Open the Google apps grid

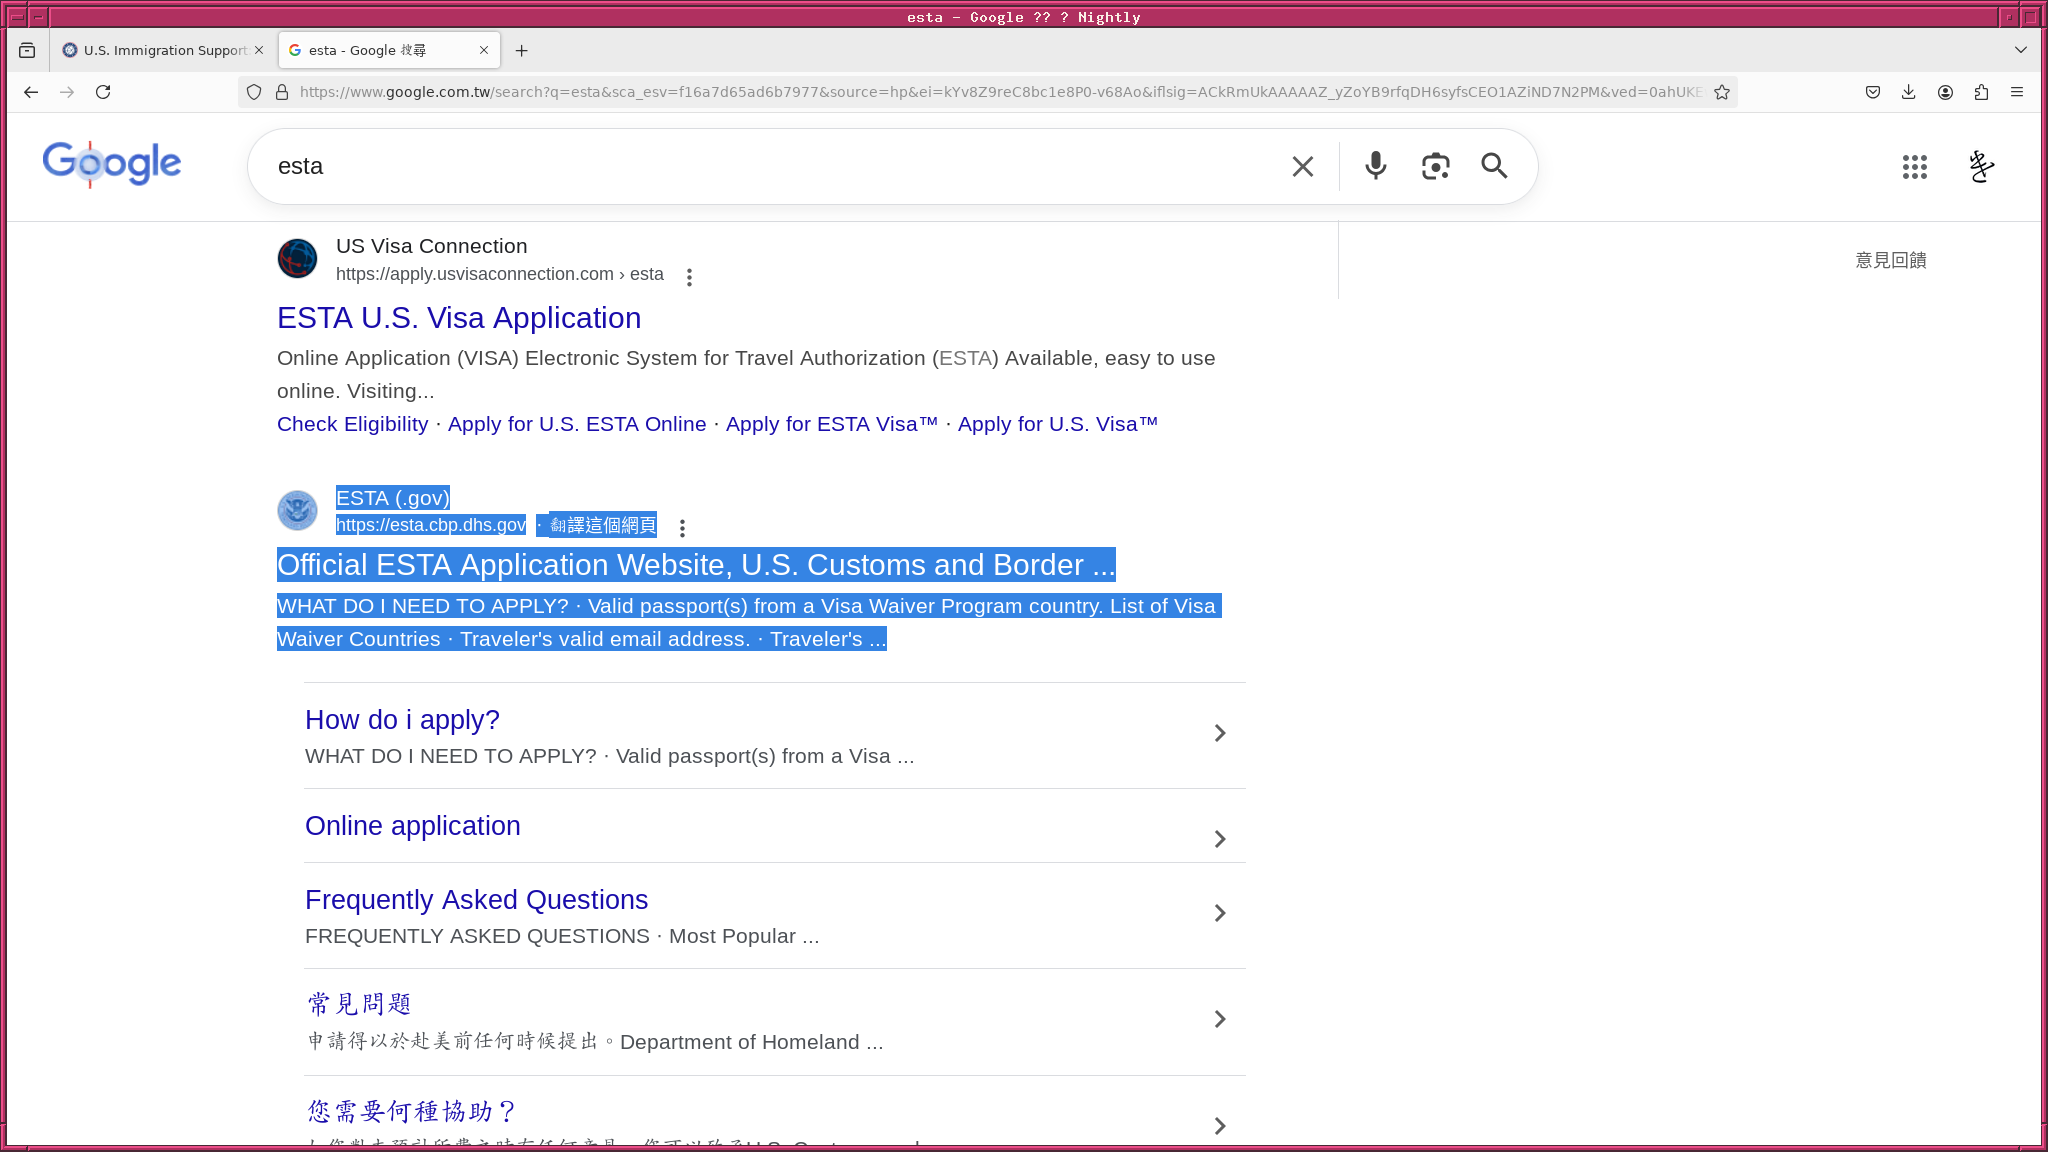1914,167
